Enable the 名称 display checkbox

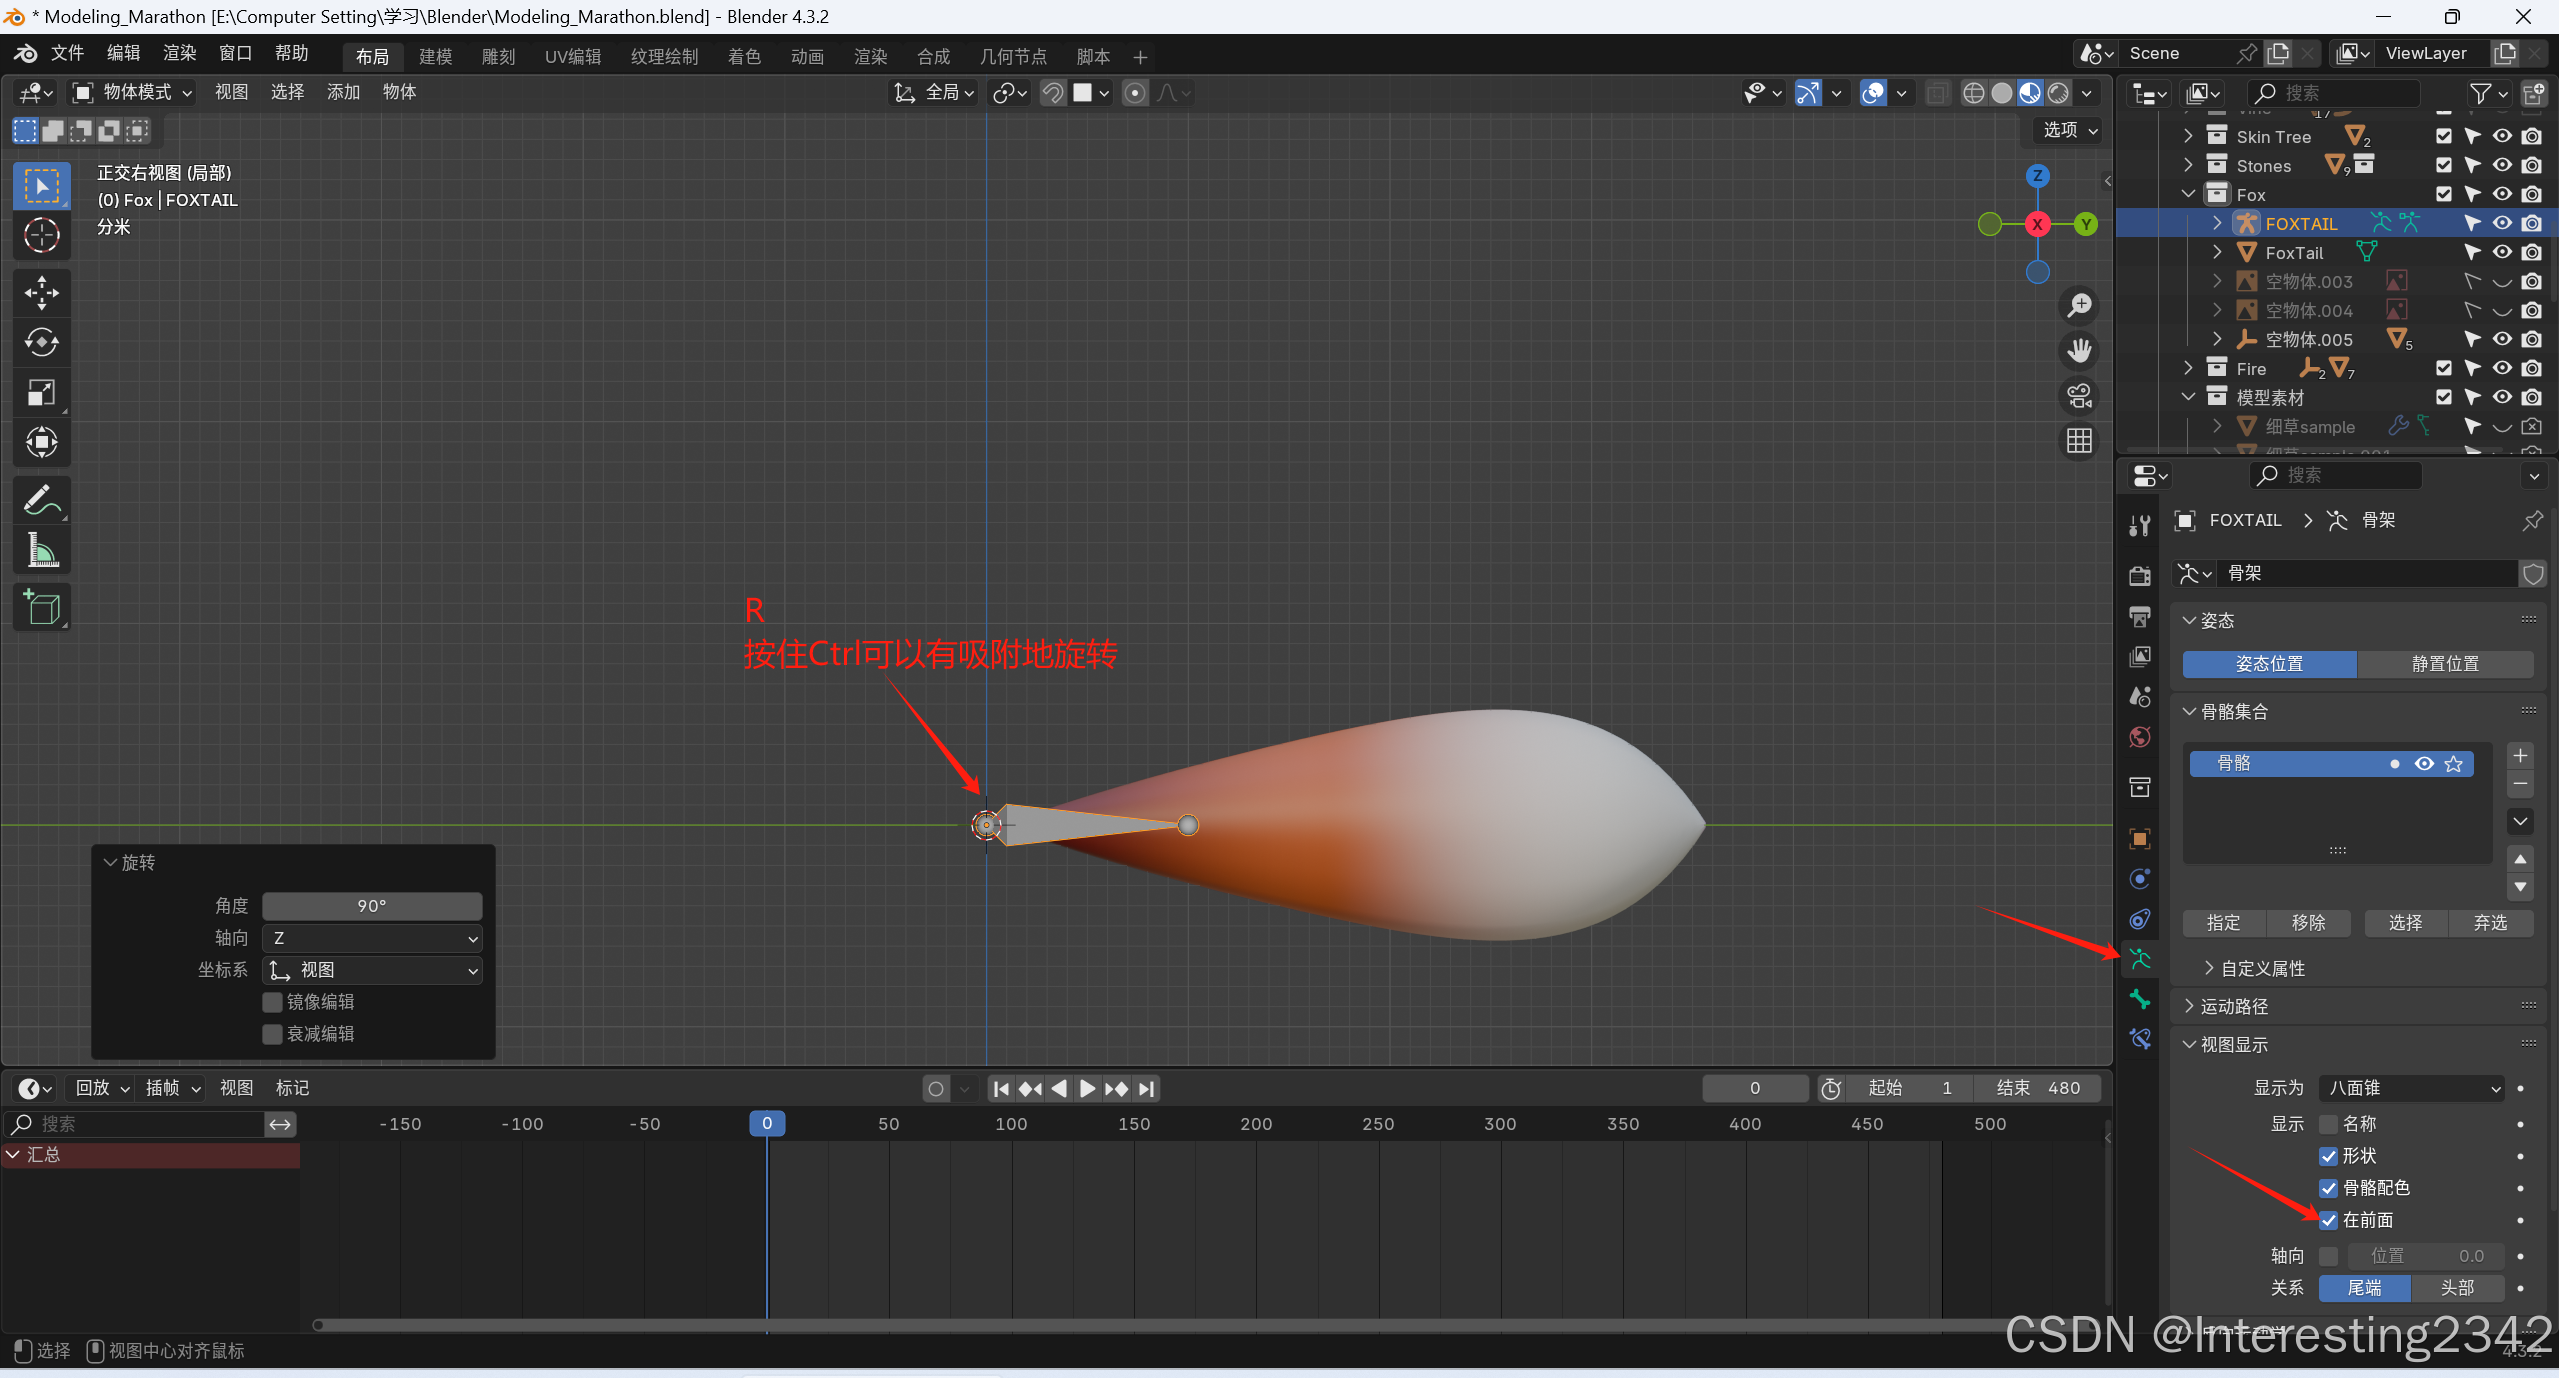[x=2328, y=1124]
